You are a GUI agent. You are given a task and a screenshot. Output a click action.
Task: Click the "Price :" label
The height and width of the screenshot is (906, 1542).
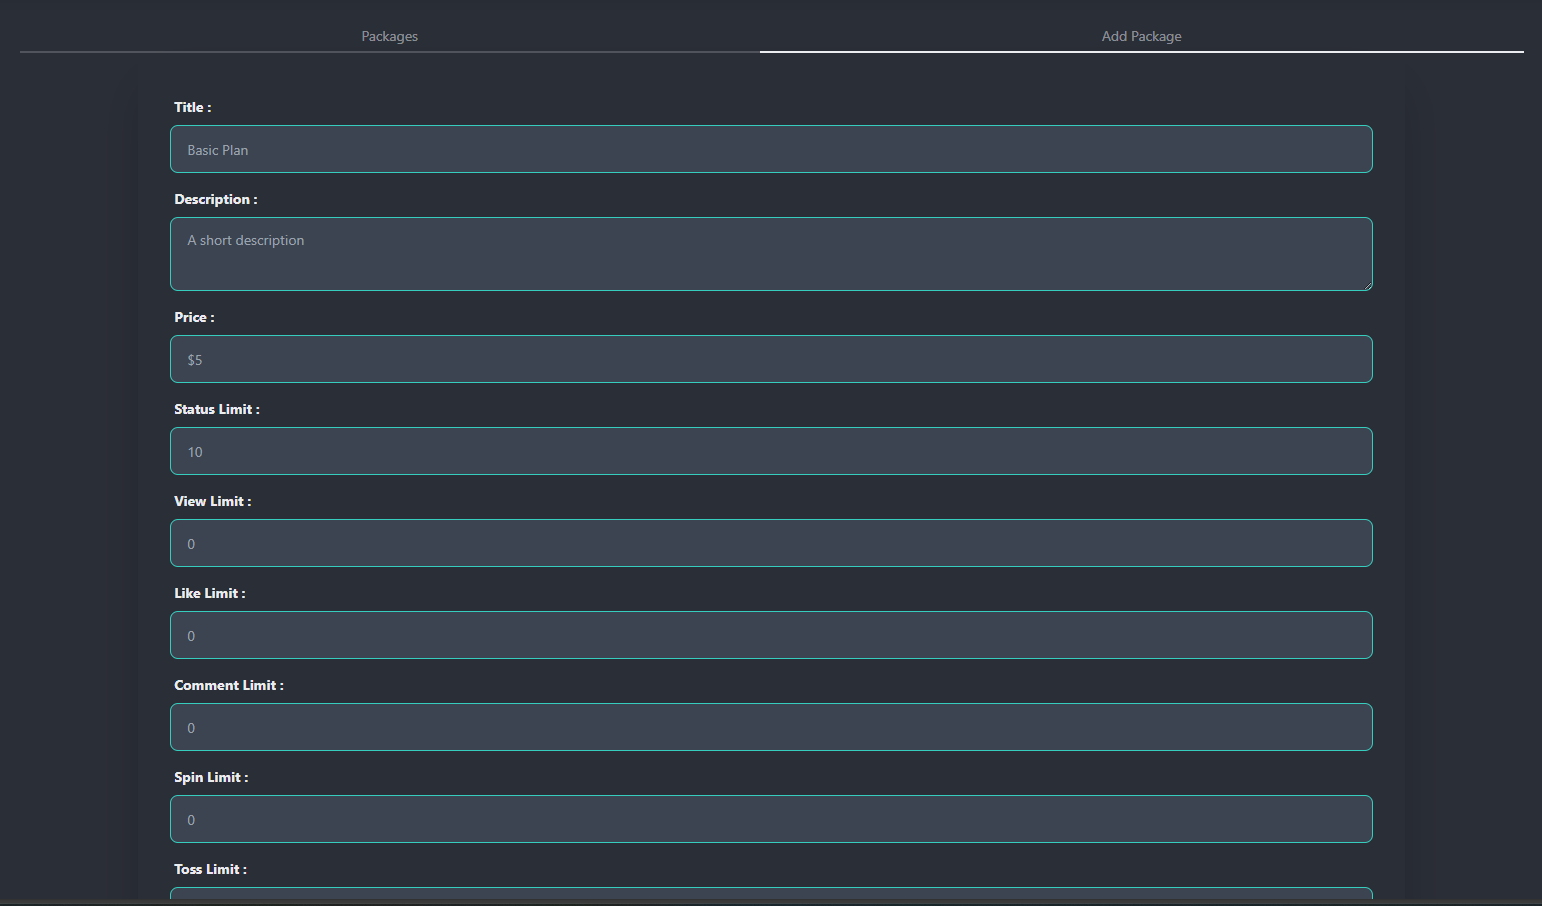(x=194, y=317)
